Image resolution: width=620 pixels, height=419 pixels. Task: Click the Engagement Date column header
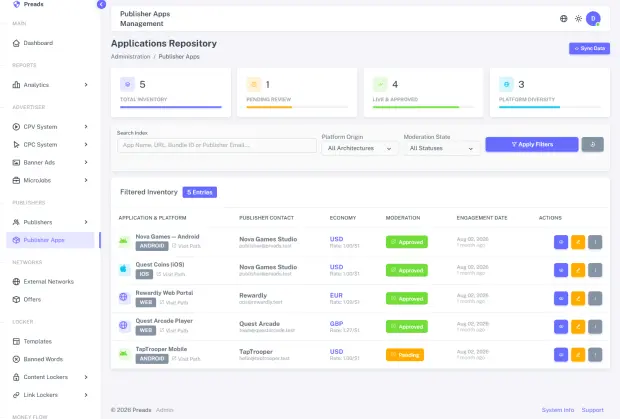[x=482, y=218]
